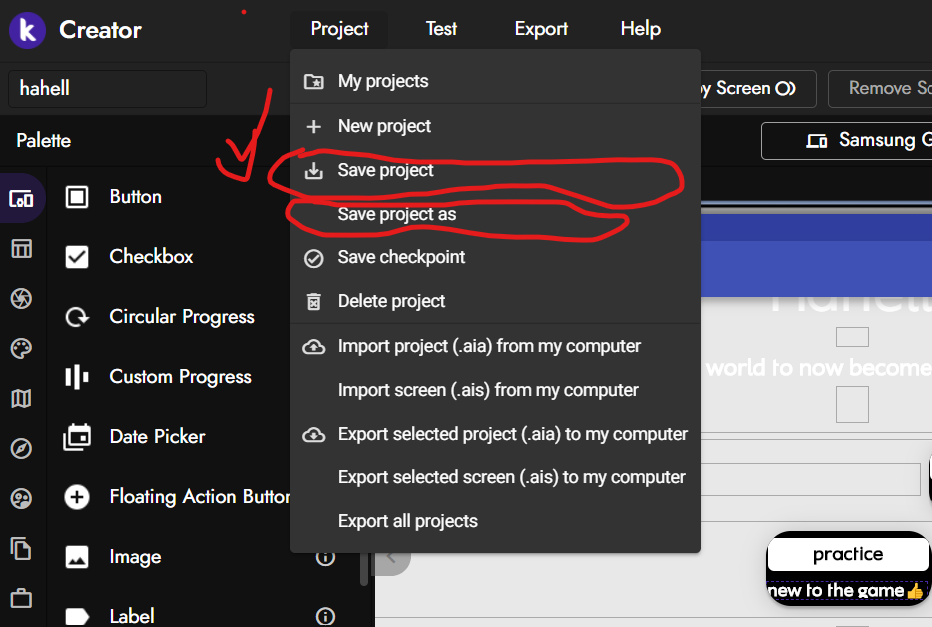Click the Remove Screen button

click(880, 89)
